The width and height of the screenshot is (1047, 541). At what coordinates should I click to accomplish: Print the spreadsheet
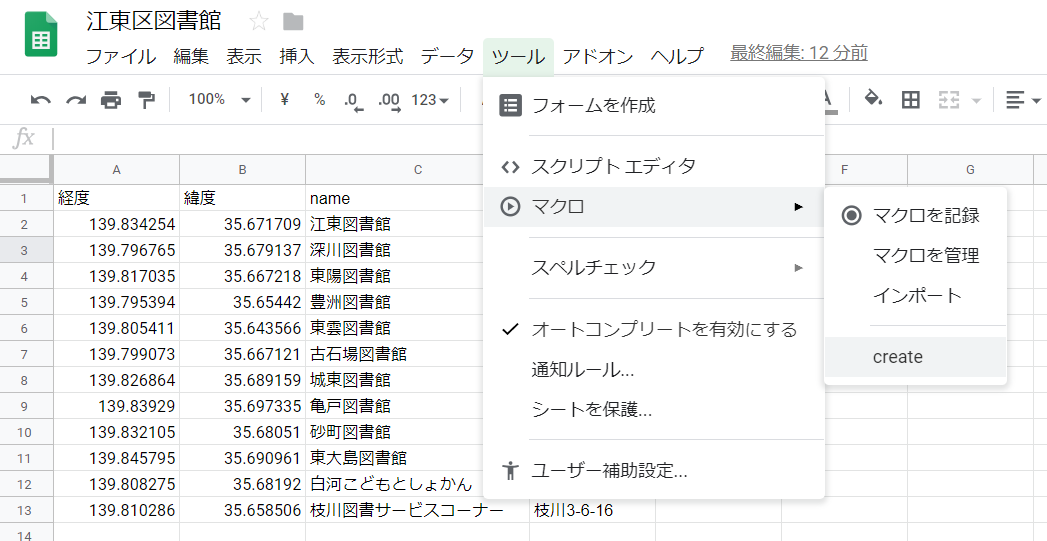[x=111, y=100]
